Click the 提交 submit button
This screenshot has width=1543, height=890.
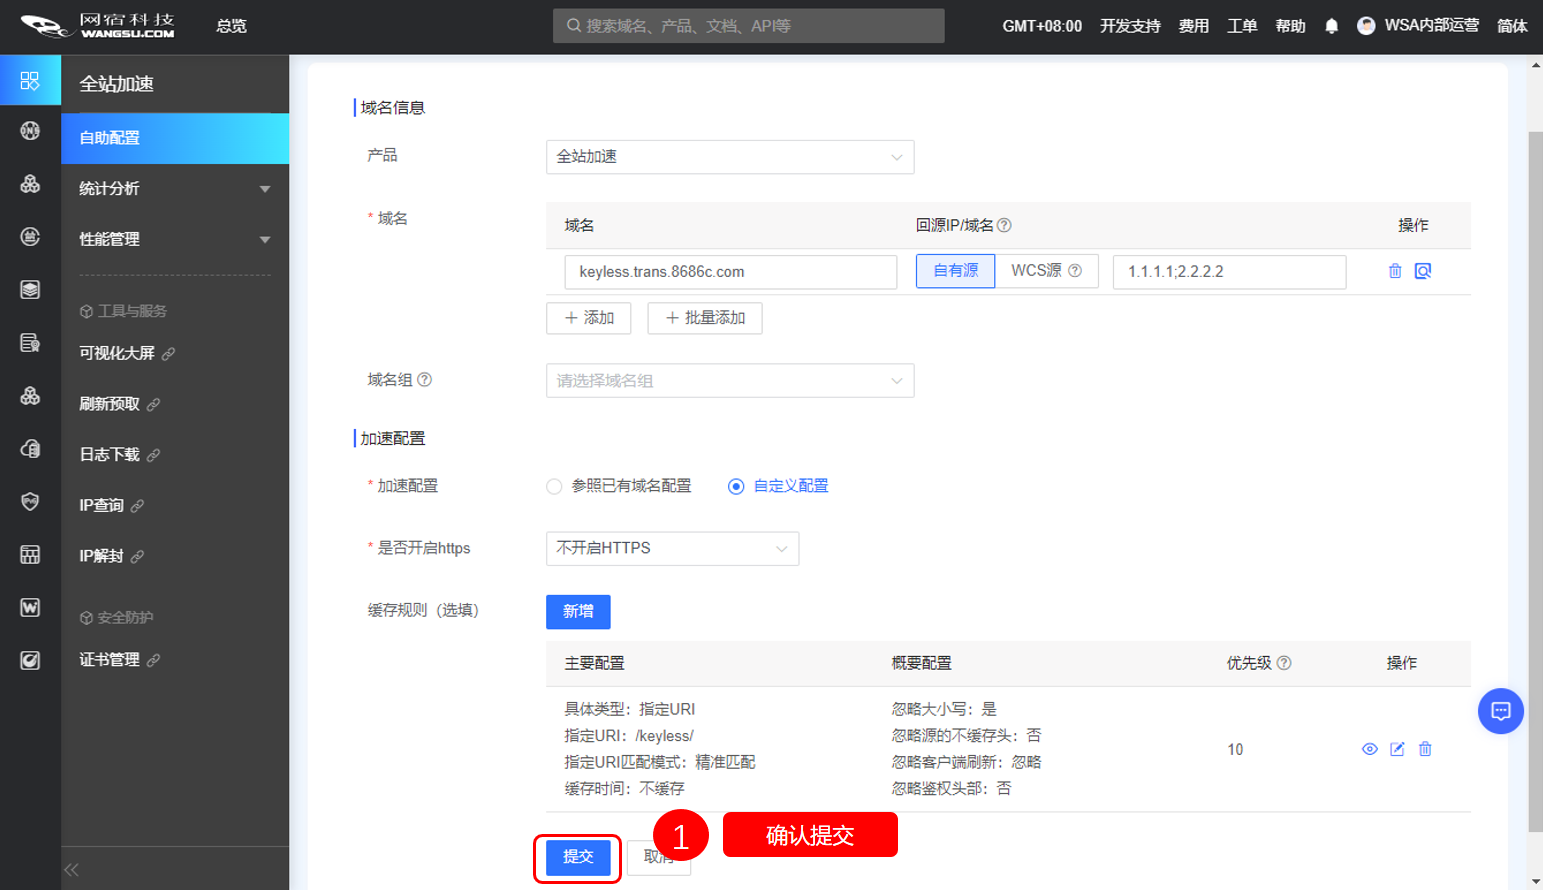coord(578,857)
